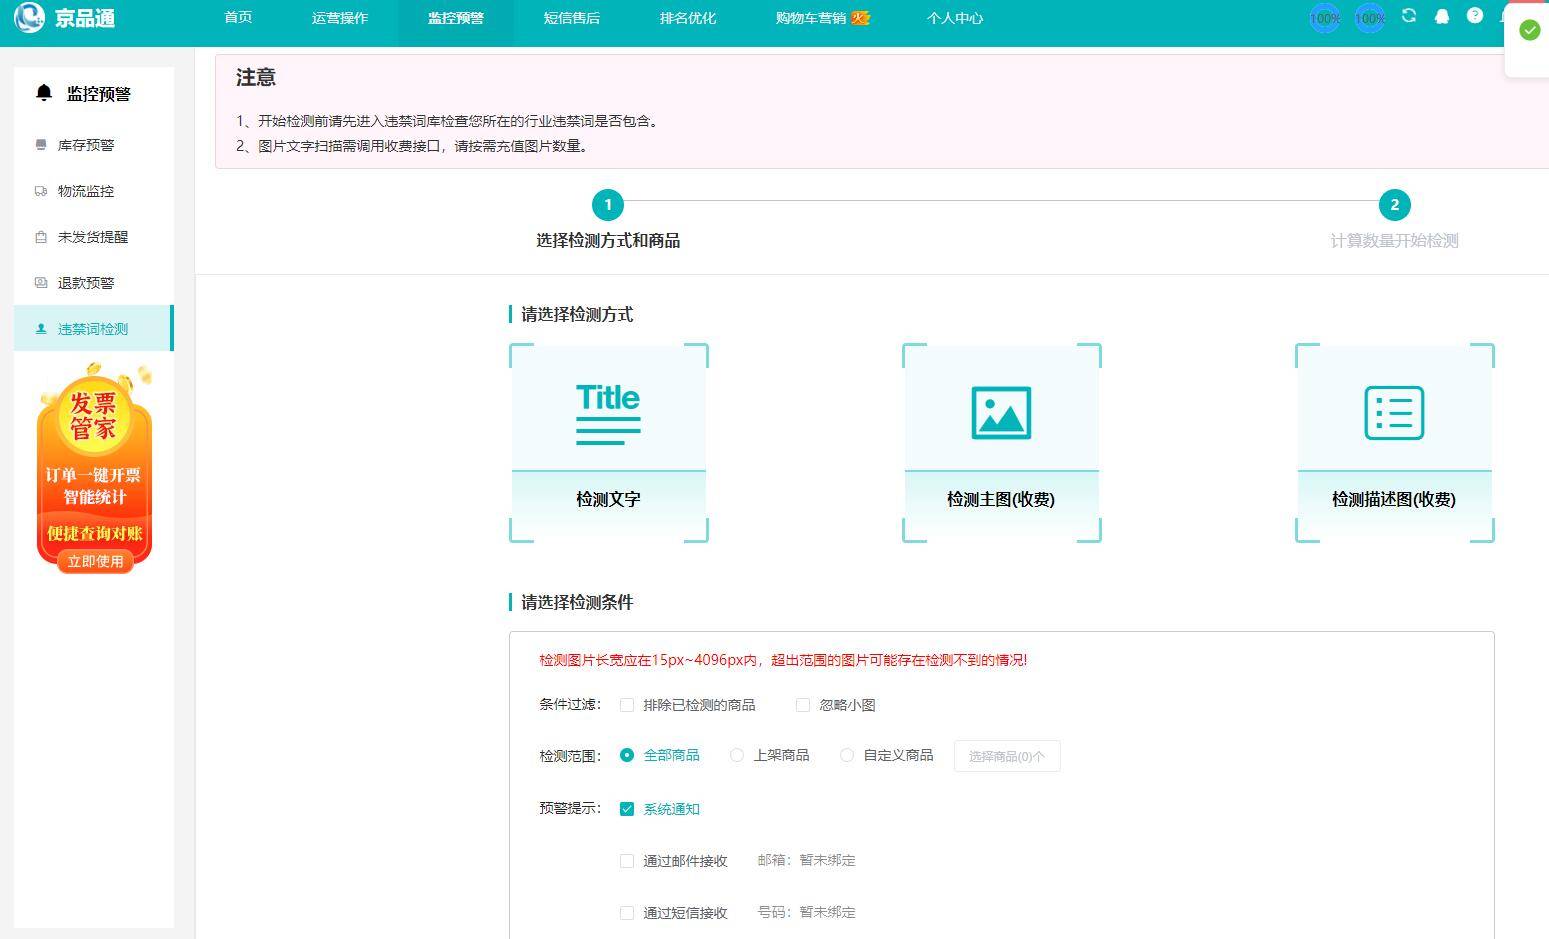Click the 选择商品(0)个 button

(x=1006, y=756)
